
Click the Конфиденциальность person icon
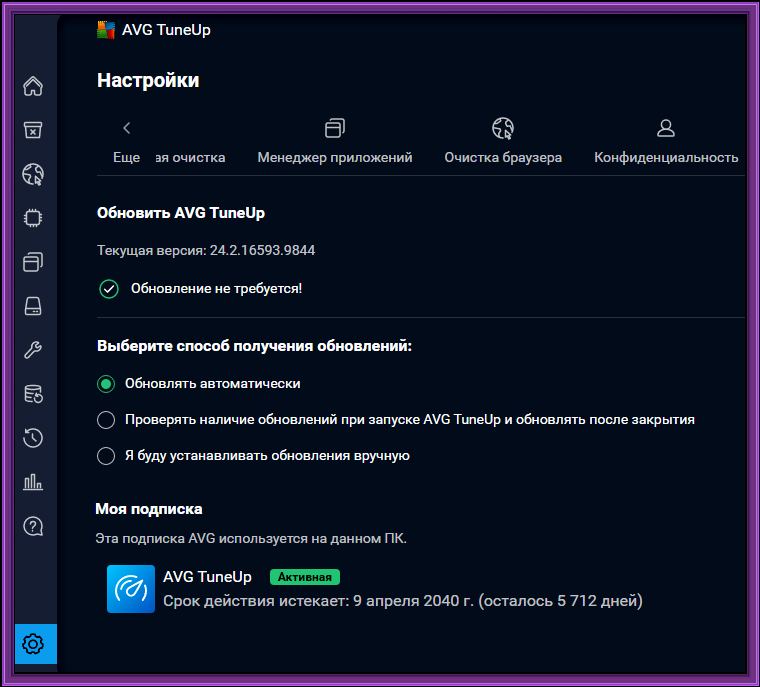666,128
